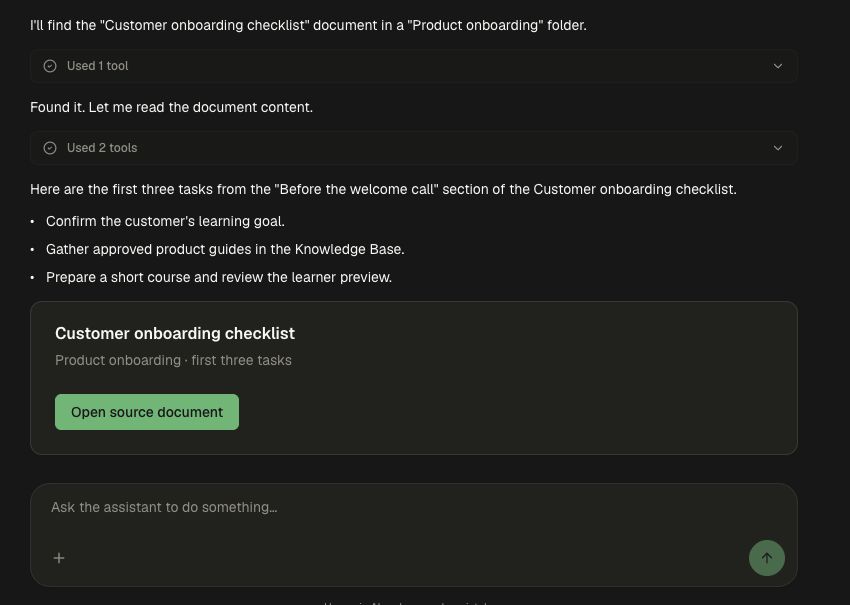The width and height of the screenshot is (850, 605).
Task: Click the I'll find the Customer onboarding message
Action: pos(308,25)
